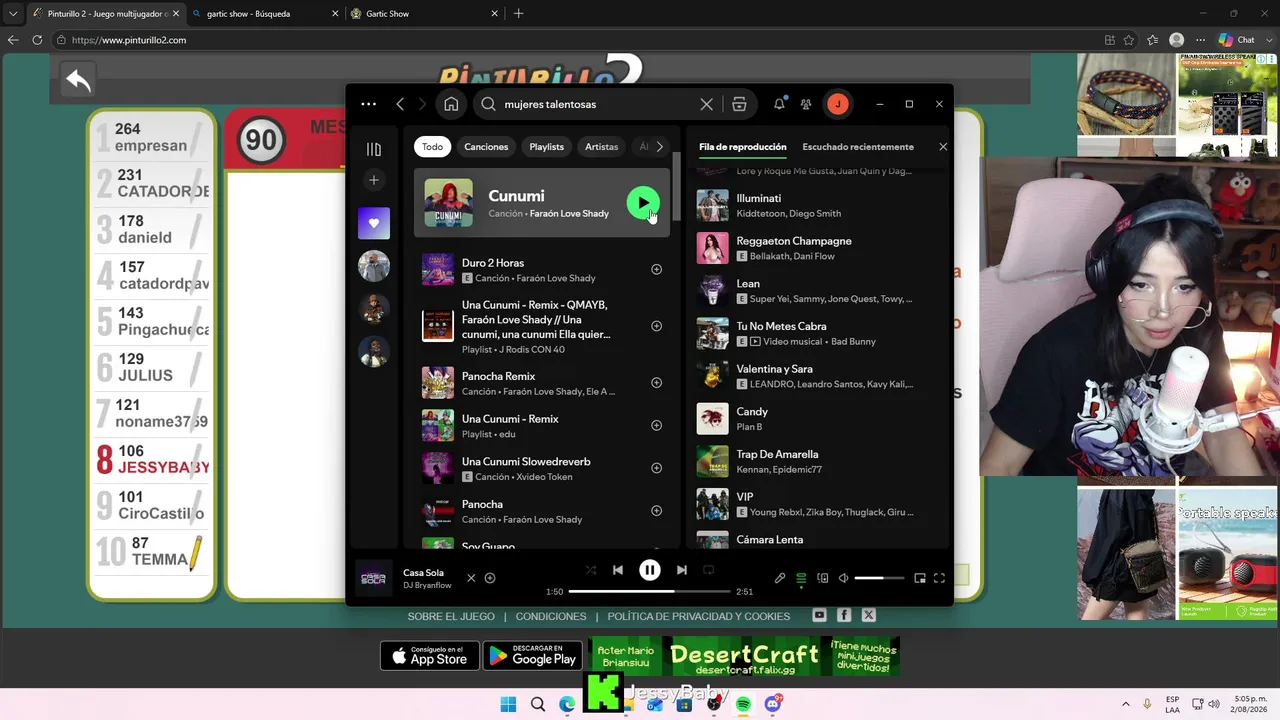Filter results by Todo
The height and width of the screenshot is (720, 1280).
432,147
